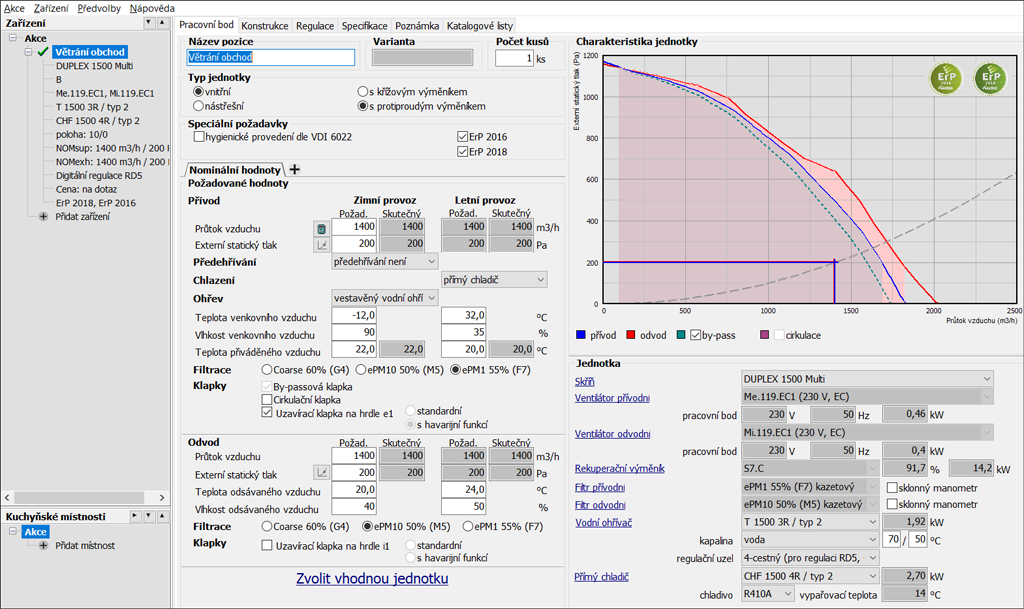Click the left arrow of the tree horizontal scrollbar
Image resolution: width=1024 pixels, height=609 pixels.
(x=8, y=497)
